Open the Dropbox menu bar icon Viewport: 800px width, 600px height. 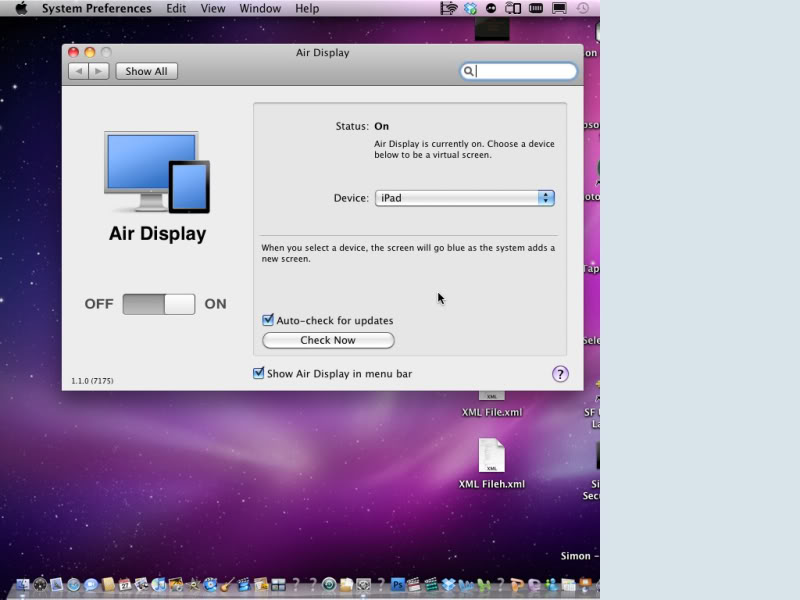pos(470,8)
